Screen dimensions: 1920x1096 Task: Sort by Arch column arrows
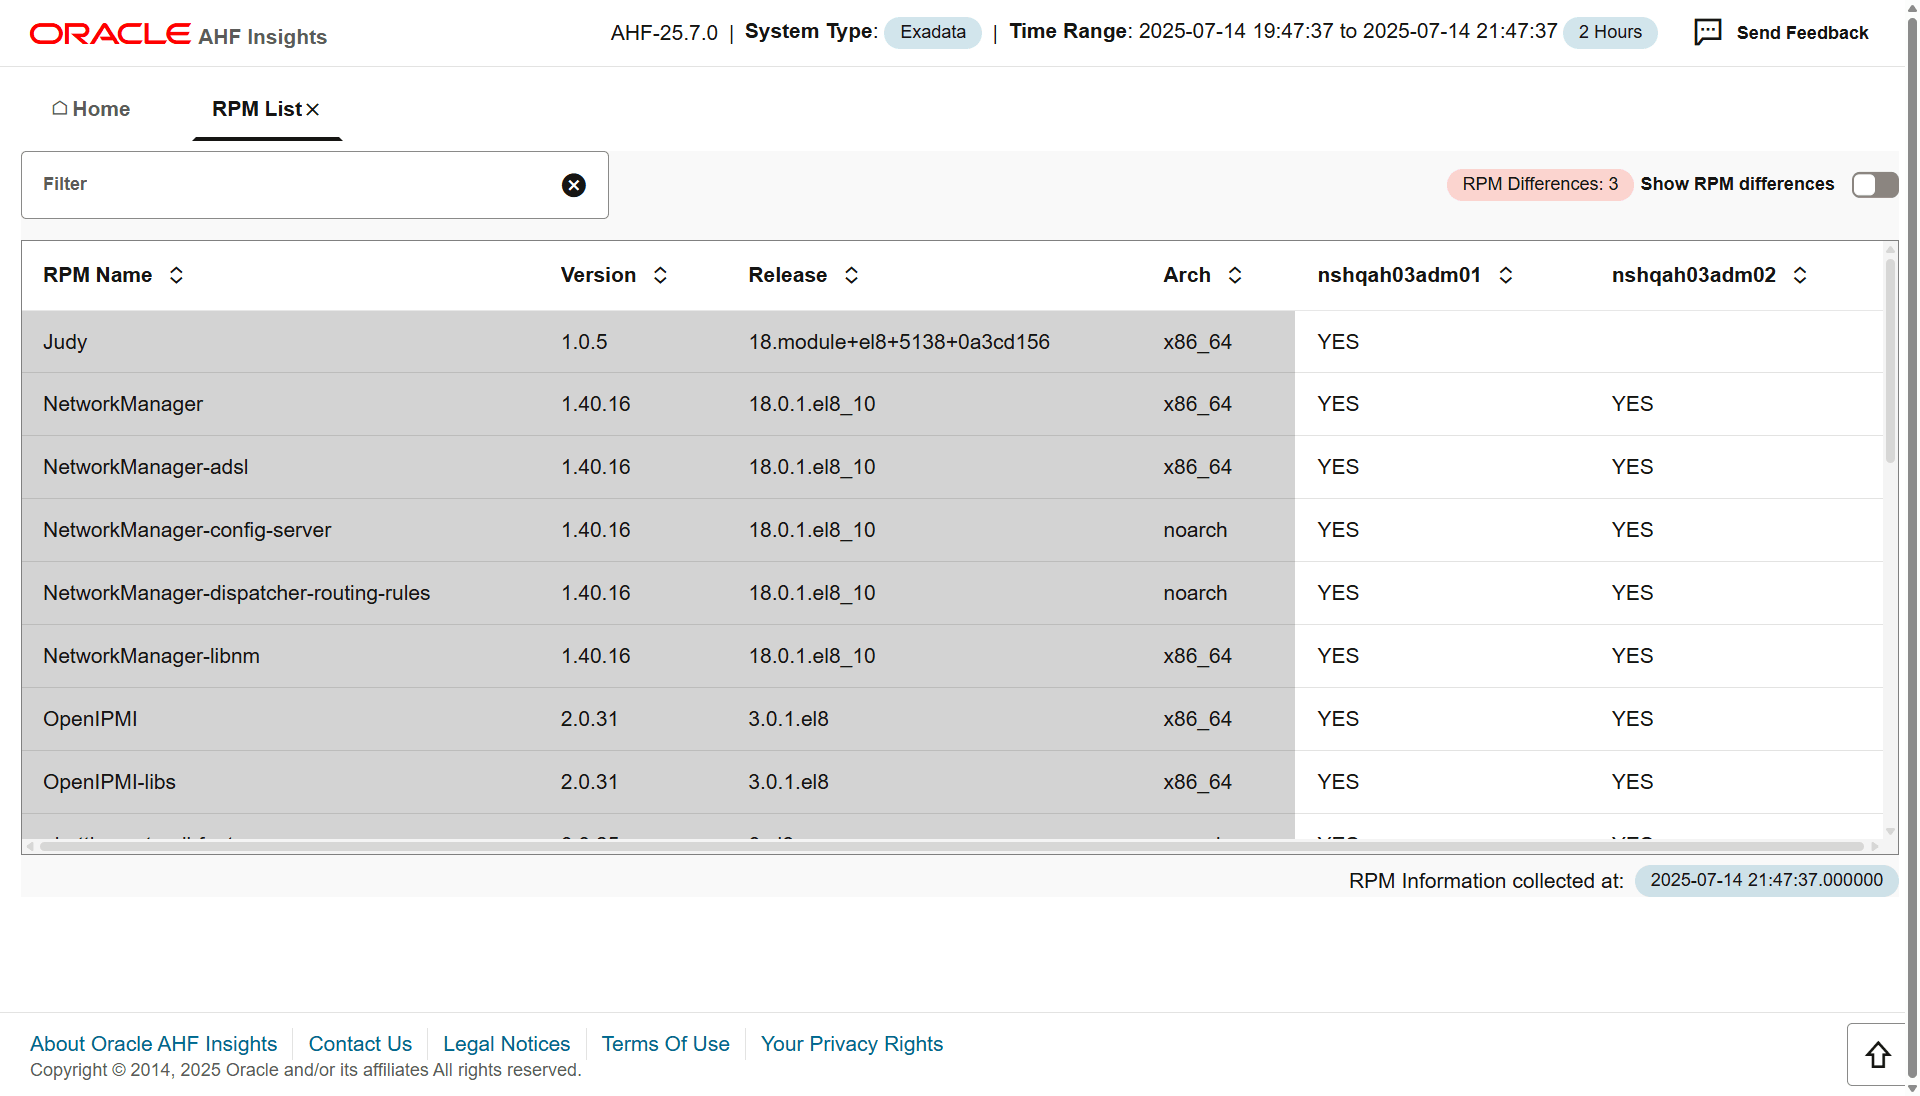(1235, 275)
